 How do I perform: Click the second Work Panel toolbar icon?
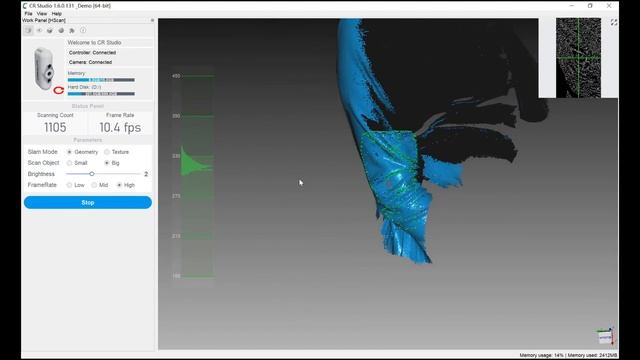pyautogui.click(x=39, y=30)
